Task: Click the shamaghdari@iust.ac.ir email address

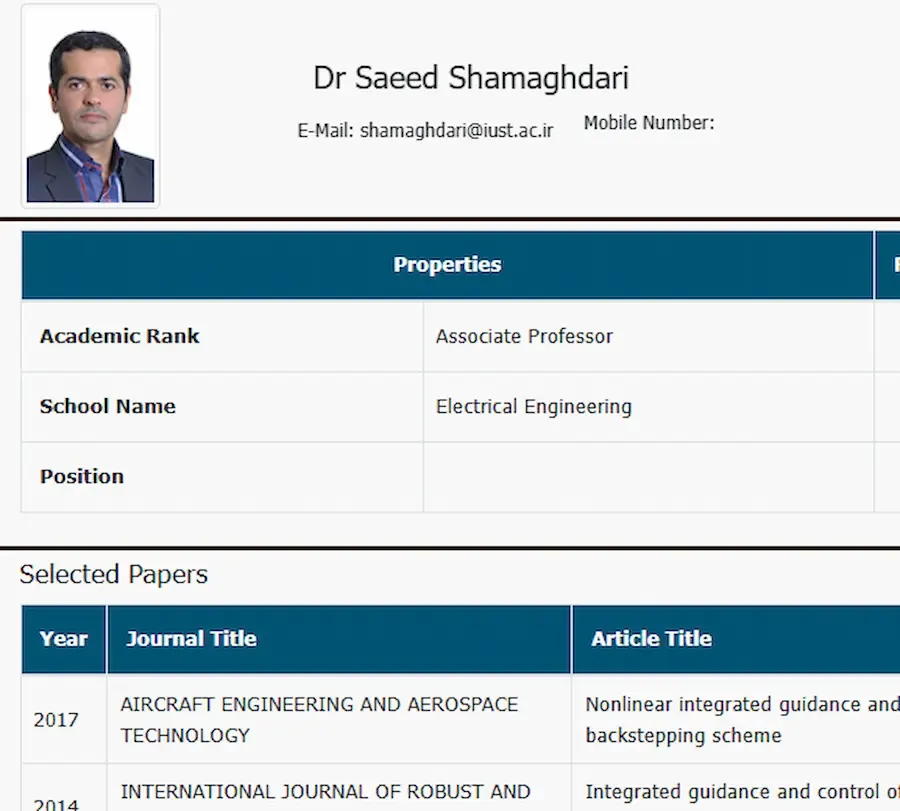Action: pyautogui.click(x=456, y=130)
